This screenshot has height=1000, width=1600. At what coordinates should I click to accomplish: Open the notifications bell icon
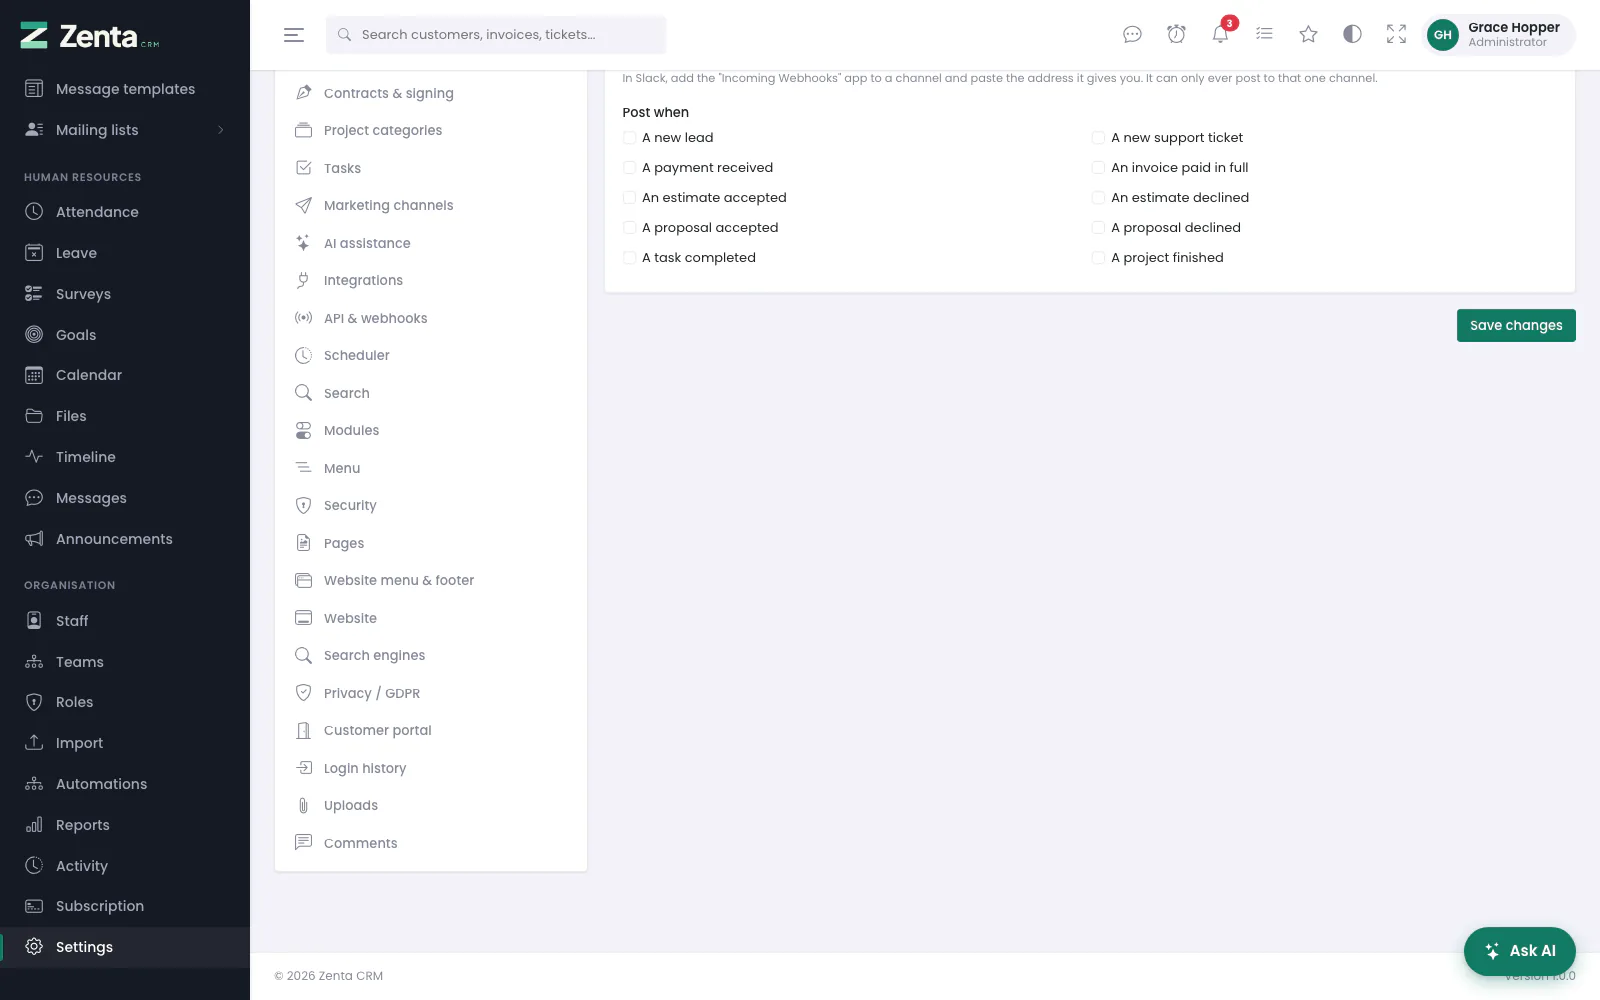tap(1220, 35)
